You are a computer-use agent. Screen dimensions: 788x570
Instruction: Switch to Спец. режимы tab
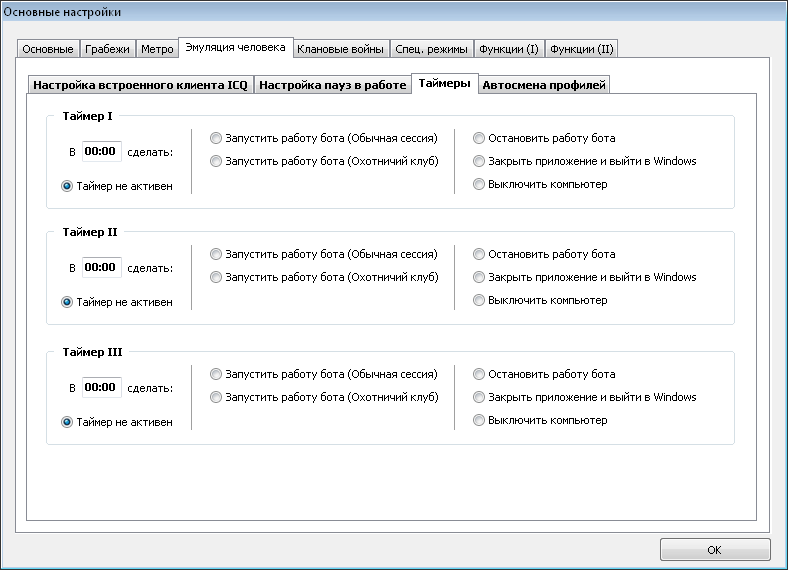tap(431, 49)
